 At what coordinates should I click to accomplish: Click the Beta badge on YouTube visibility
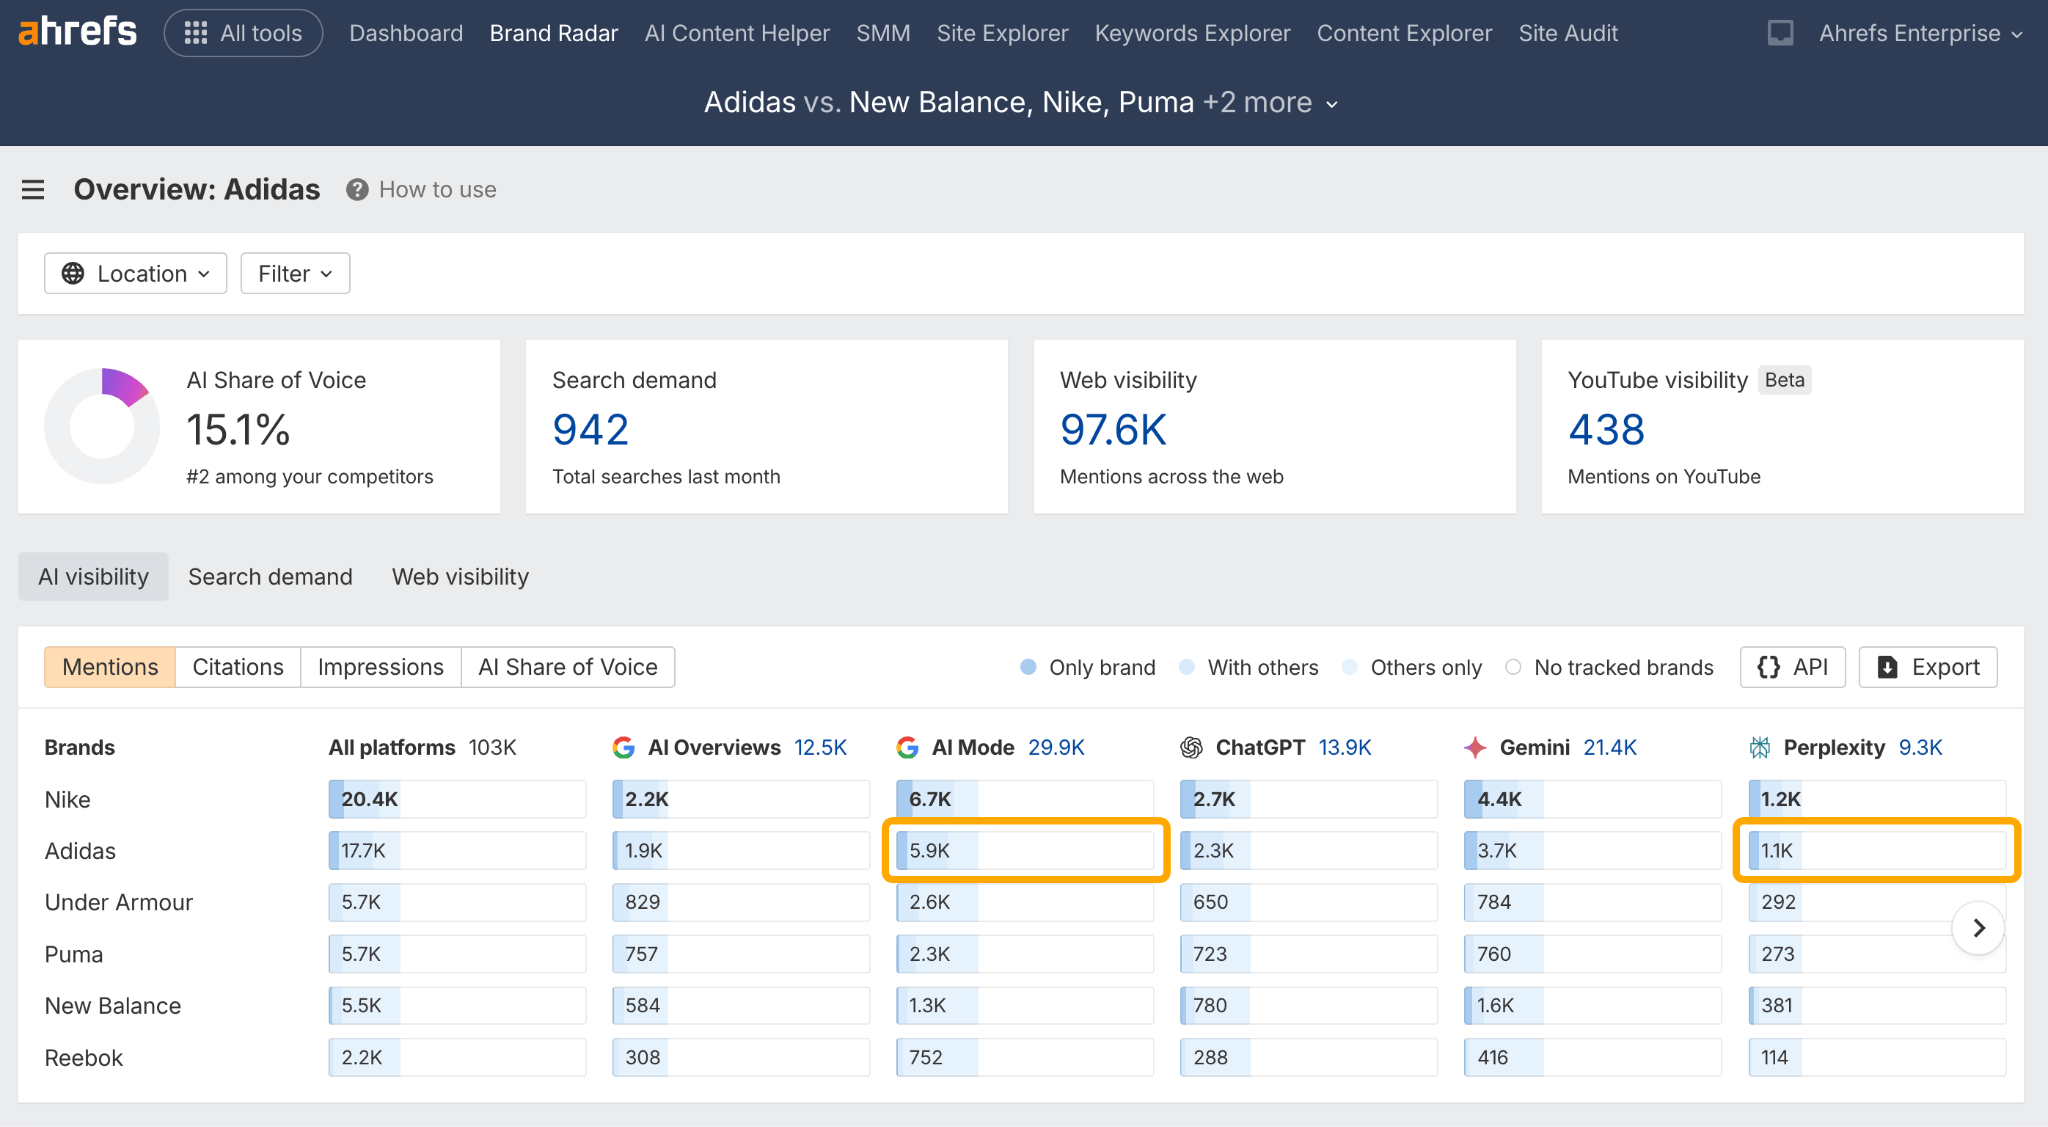[x=1785, y=380]
